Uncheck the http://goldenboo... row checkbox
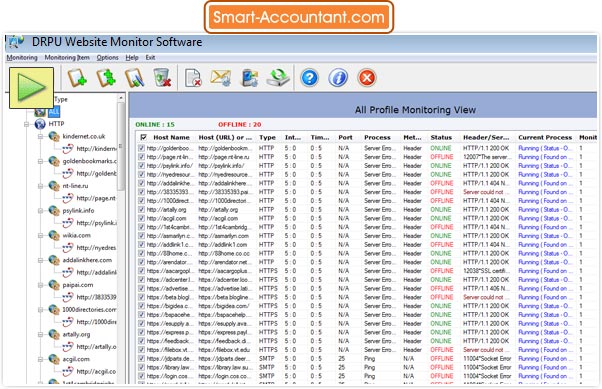 142,148
